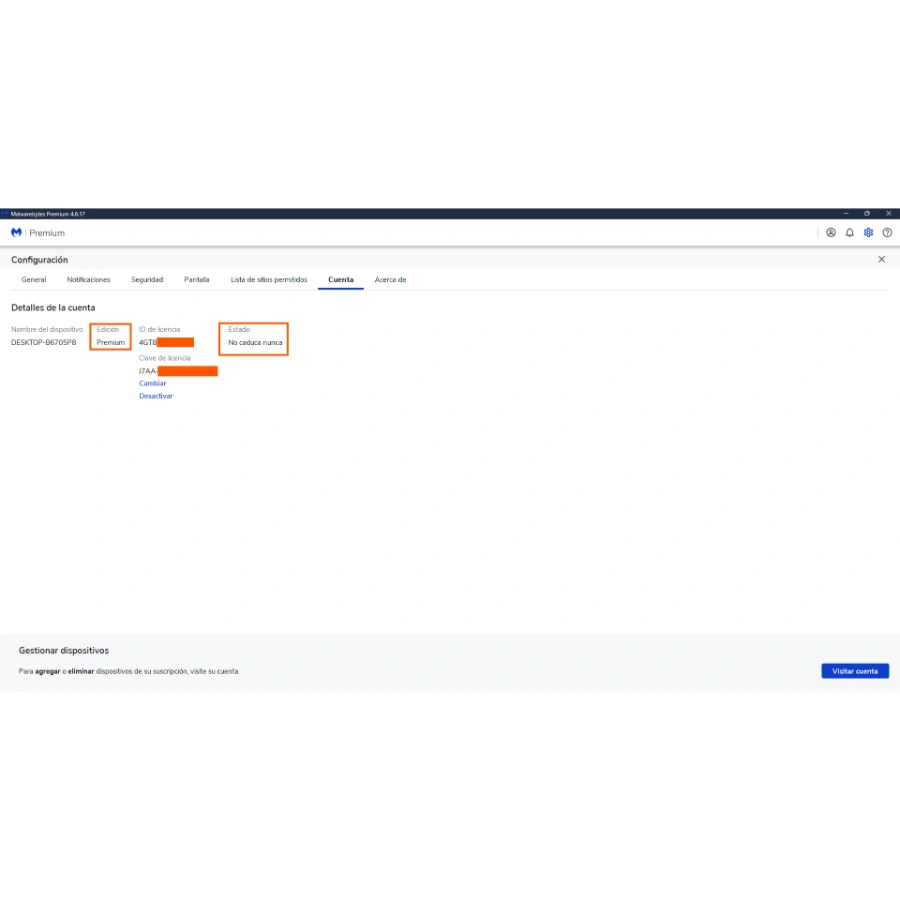
Task: Click the device name DESKTOP-B6705P8
Action: [44, 342]
